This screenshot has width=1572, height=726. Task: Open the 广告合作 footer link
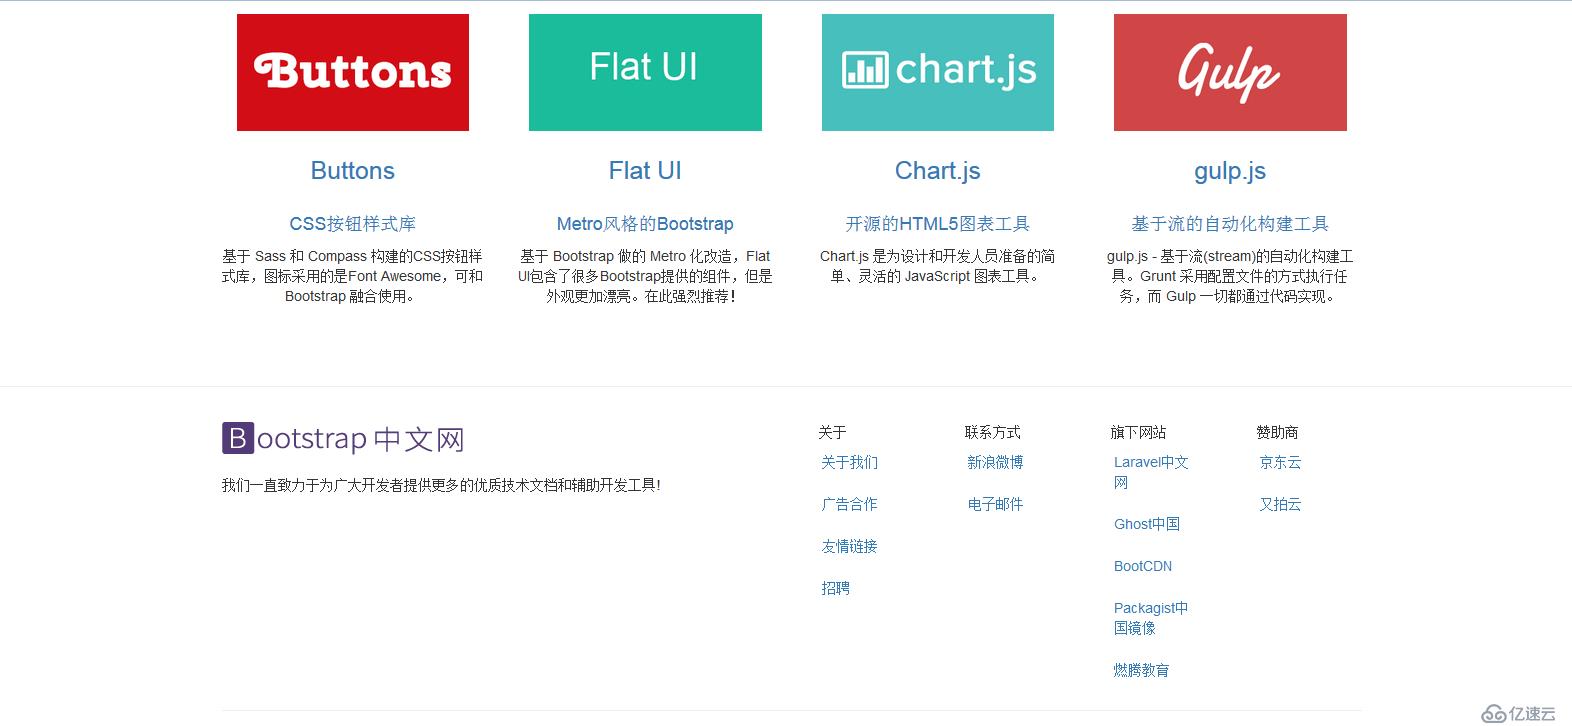coord(850,504)
